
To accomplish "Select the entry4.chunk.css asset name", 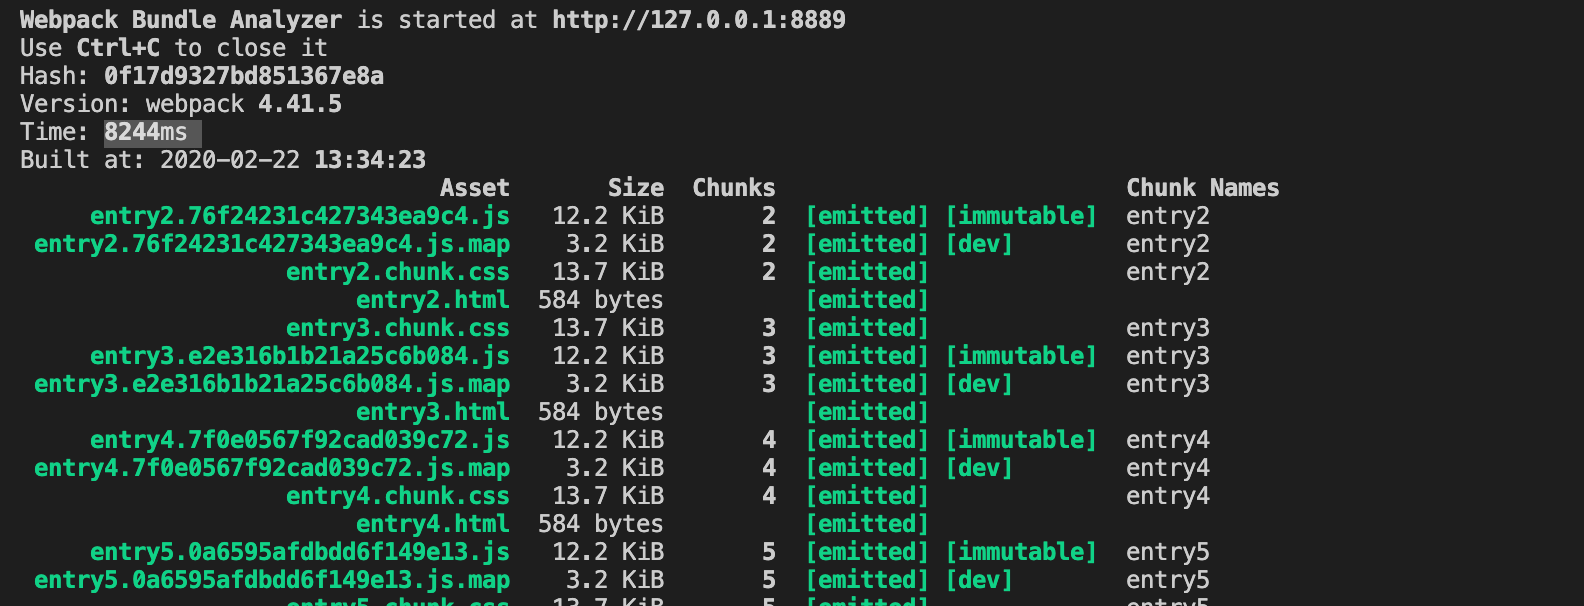I will (397, 496).
